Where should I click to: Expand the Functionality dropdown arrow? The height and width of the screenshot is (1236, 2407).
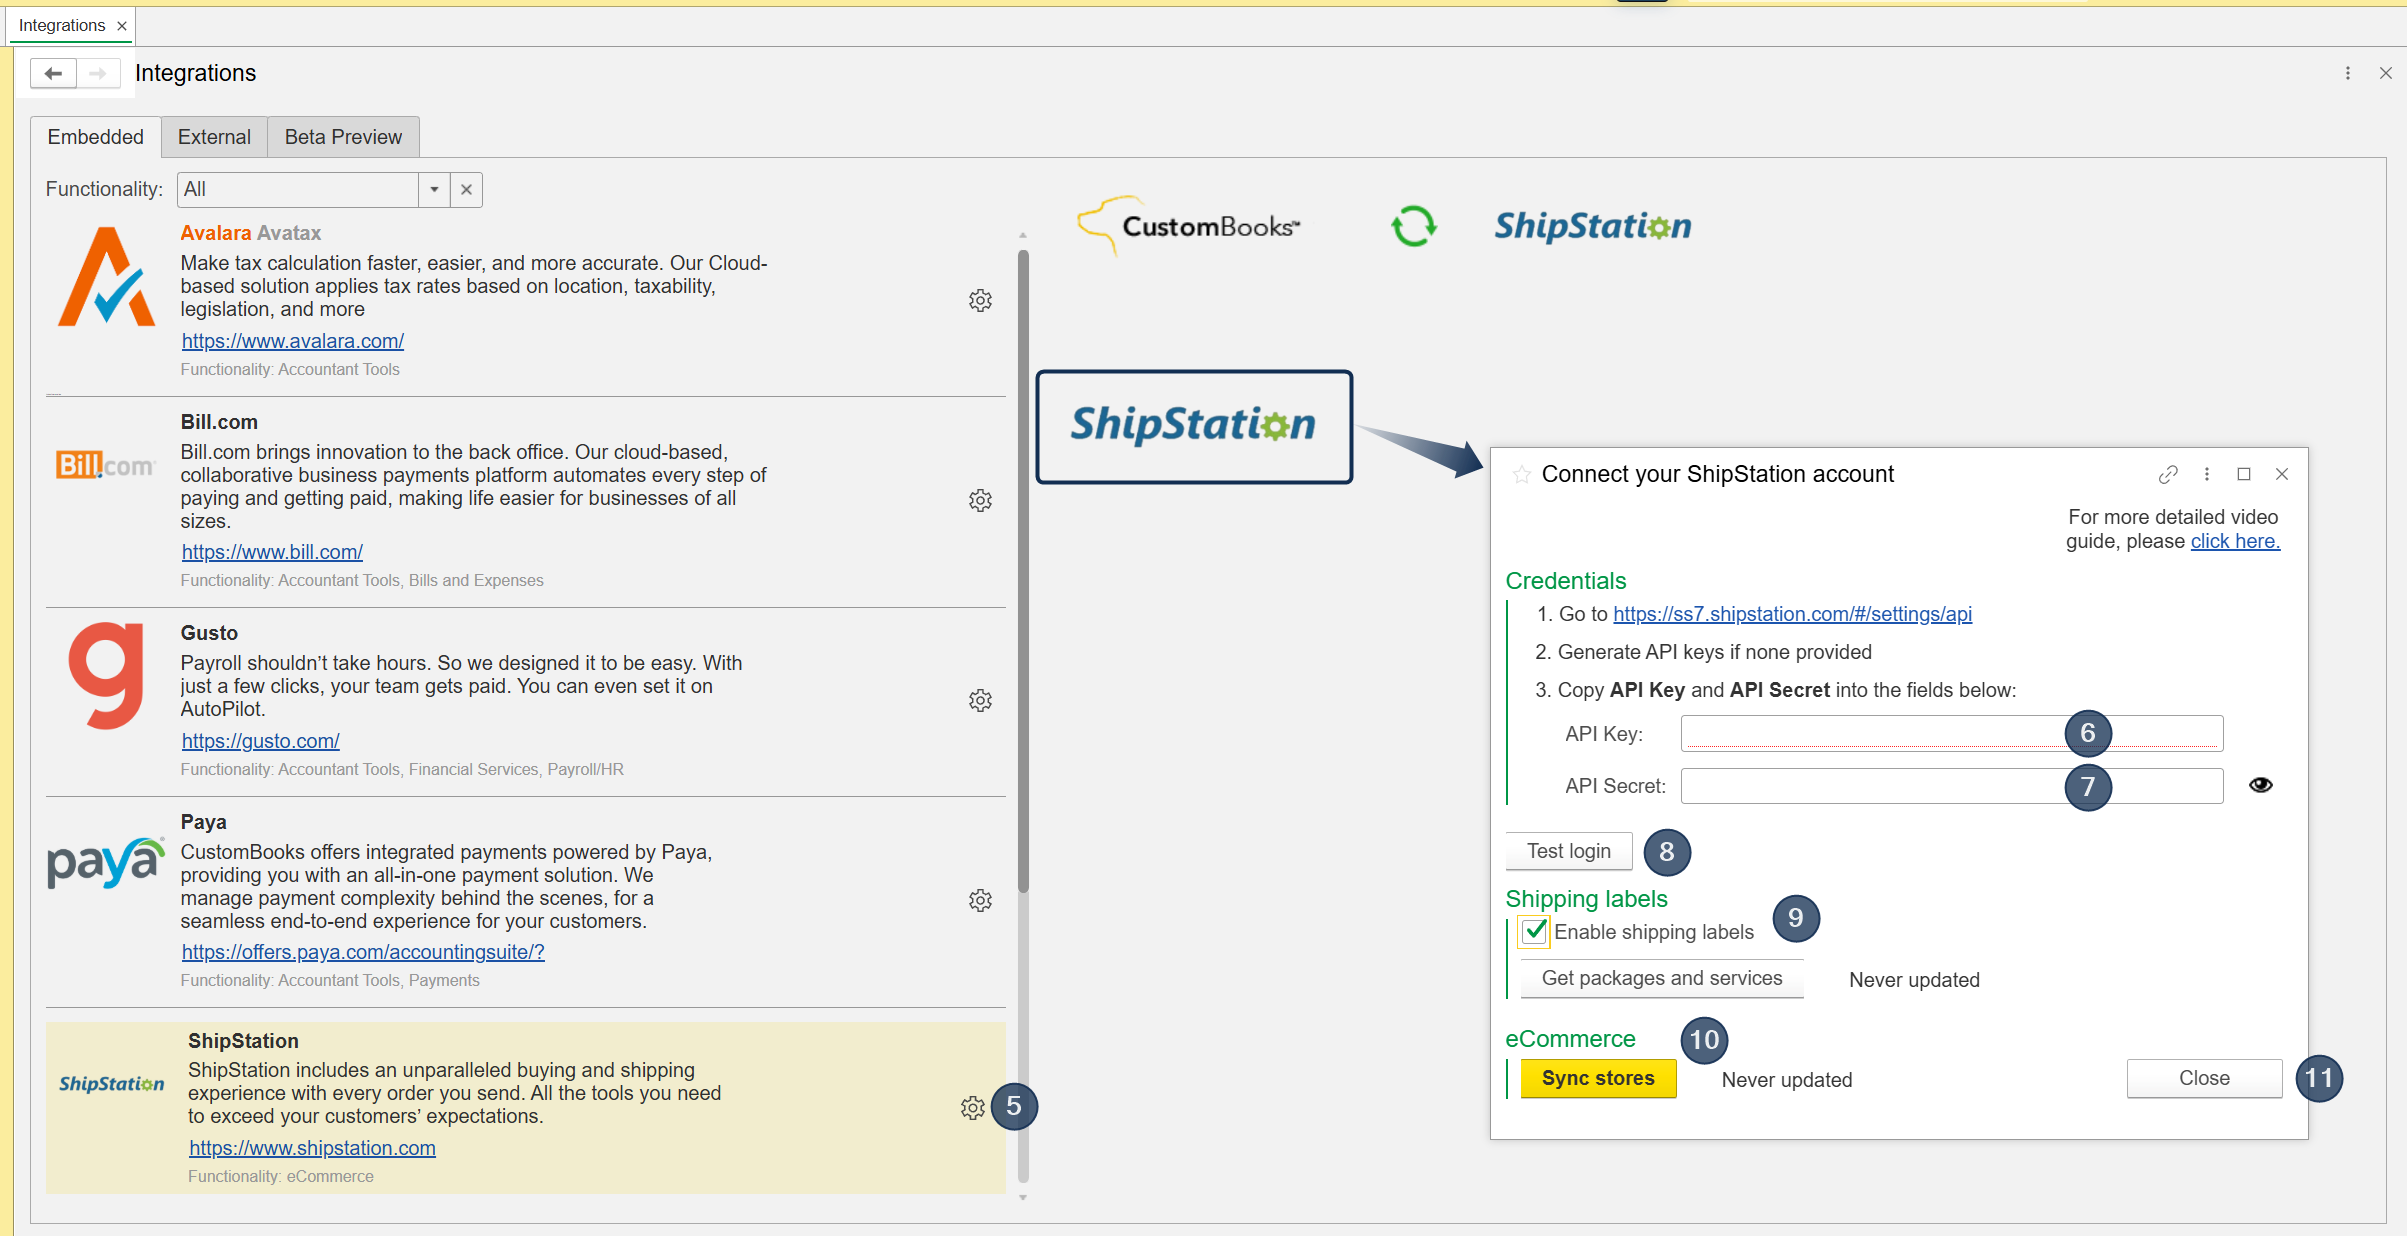434,189
